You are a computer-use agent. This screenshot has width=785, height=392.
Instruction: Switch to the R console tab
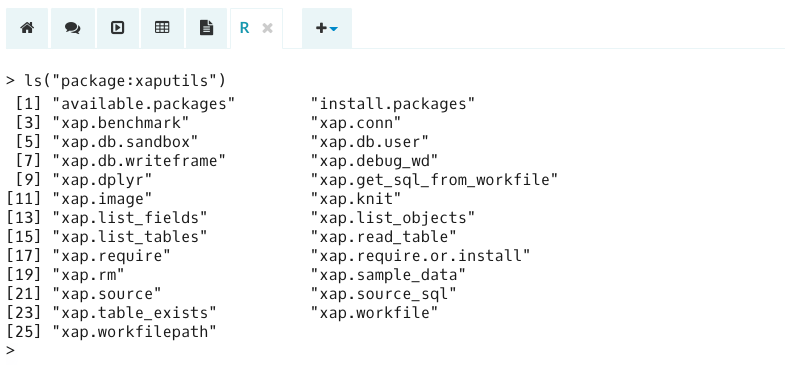click(244, 28)
